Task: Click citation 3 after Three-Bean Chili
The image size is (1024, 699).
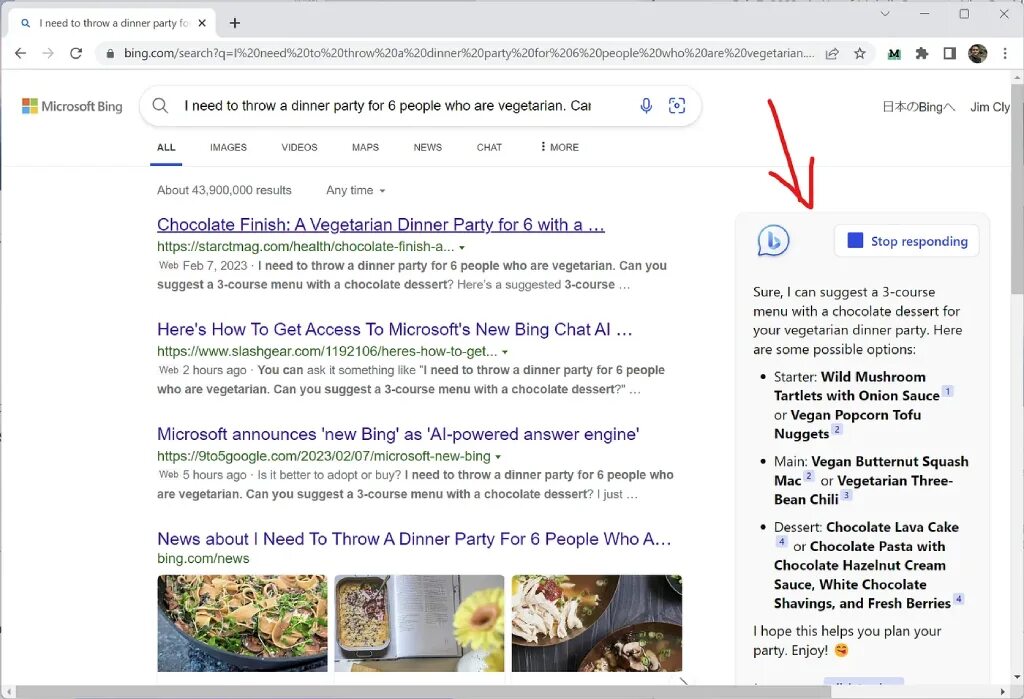Action: (x=846, y=495)
